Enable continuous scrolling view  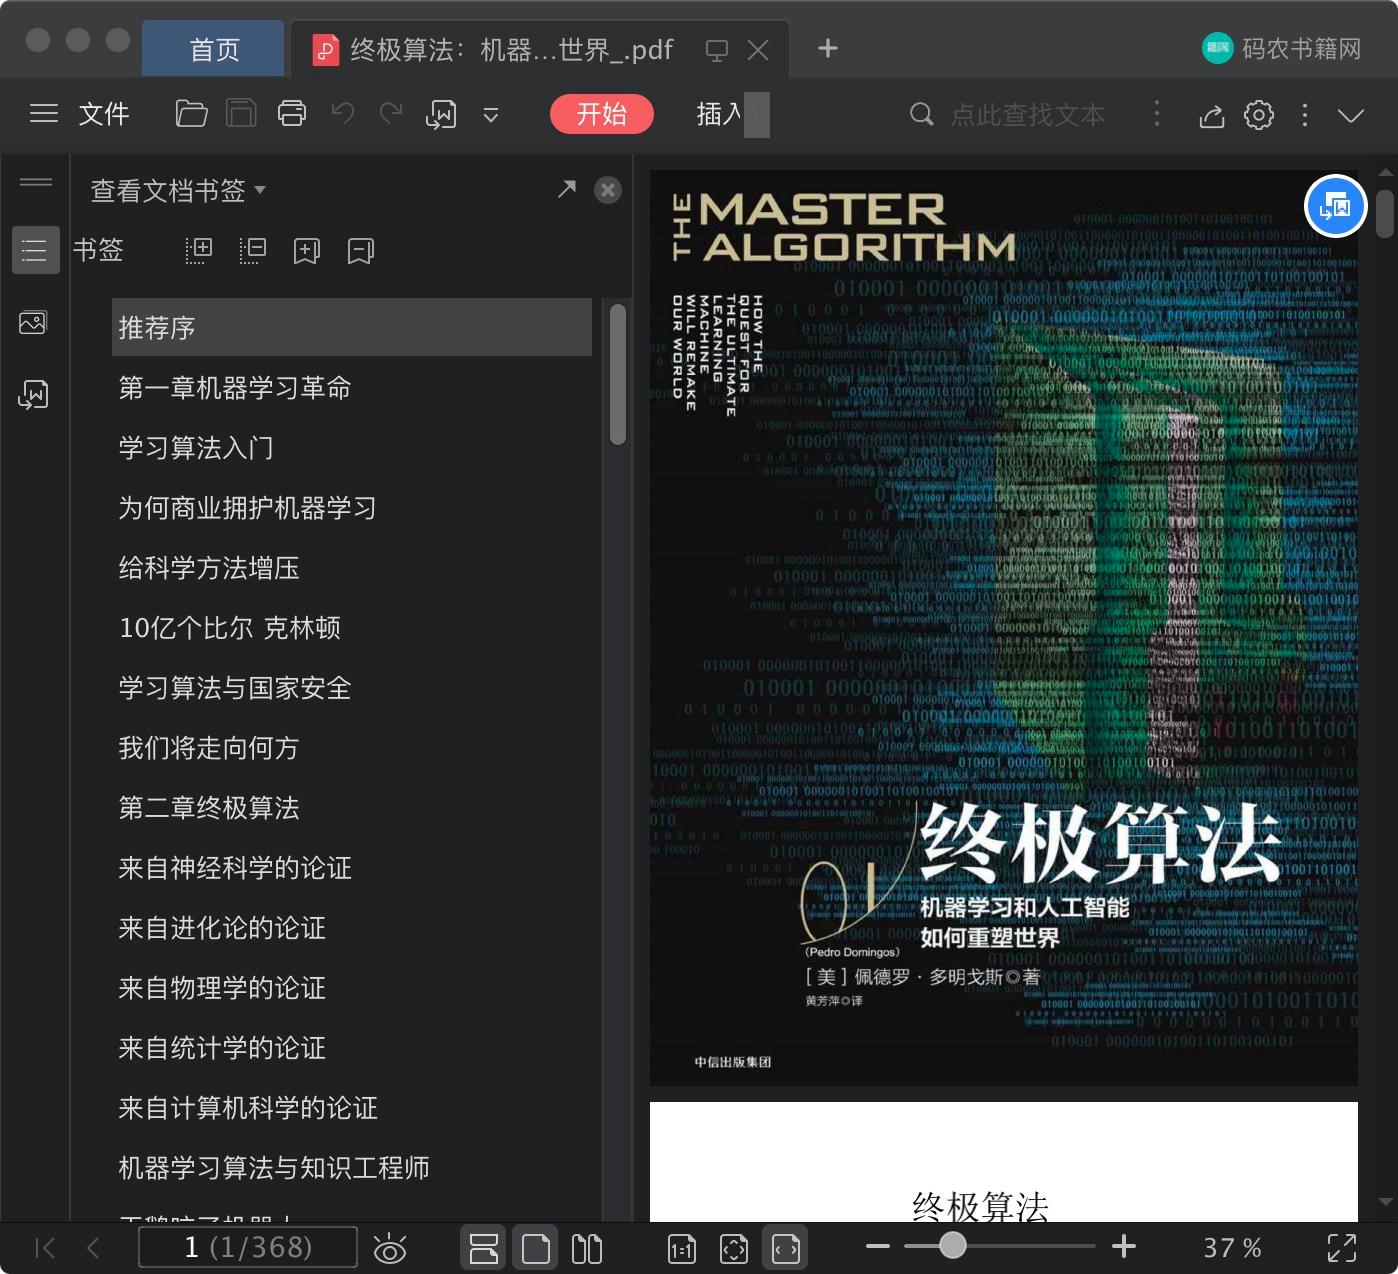tap(484, 1247)
